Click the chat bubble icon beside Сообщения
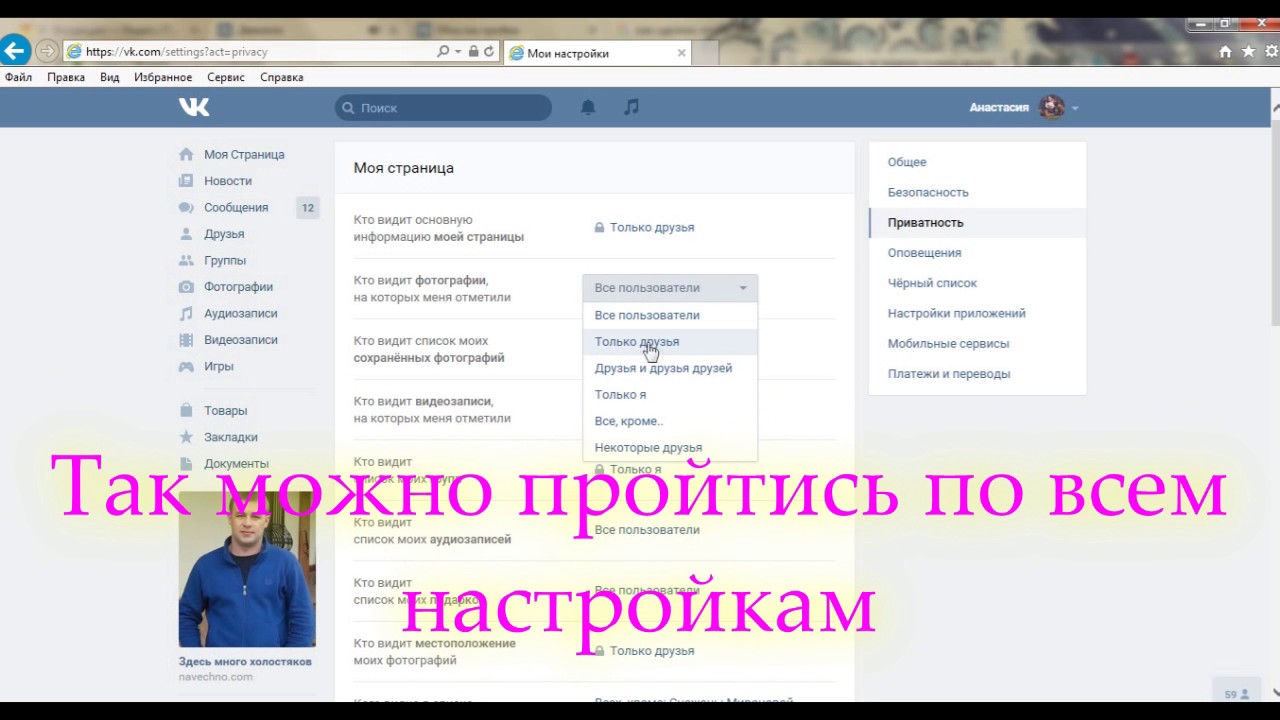1280x720 pixels. [186, 208]
